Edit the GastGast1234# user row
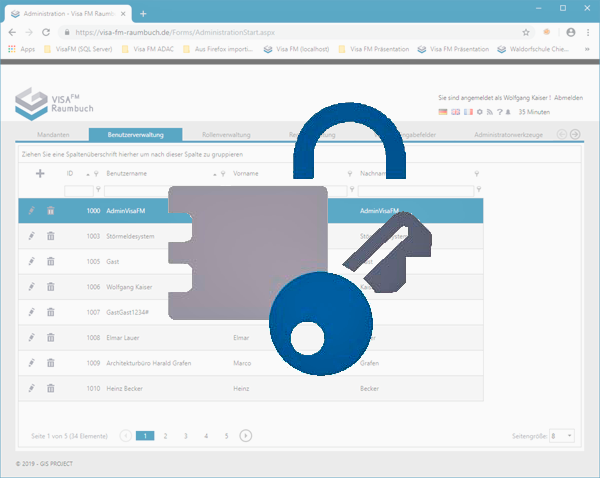This screenshot has width=600, height=478. coord(32,312)
